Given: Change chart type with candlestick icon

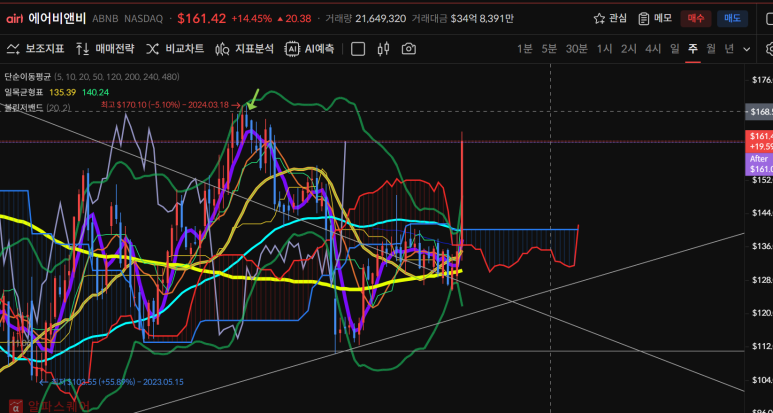Looking at the screenshot, I should tap(384, 49).
